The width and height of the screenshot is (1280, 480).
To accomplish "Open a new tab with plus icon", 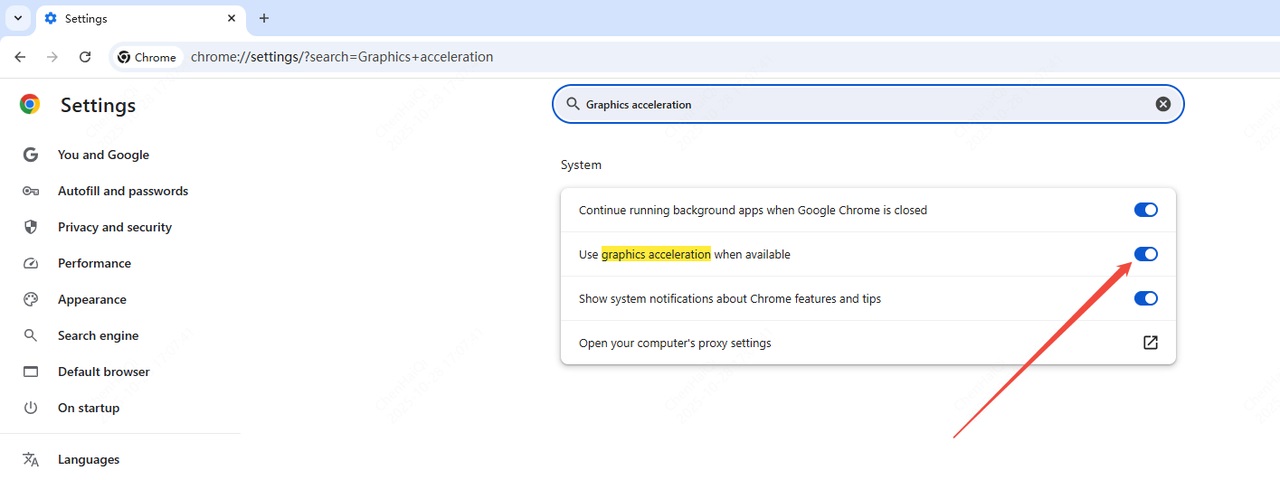I will click(x=264, y=18).
